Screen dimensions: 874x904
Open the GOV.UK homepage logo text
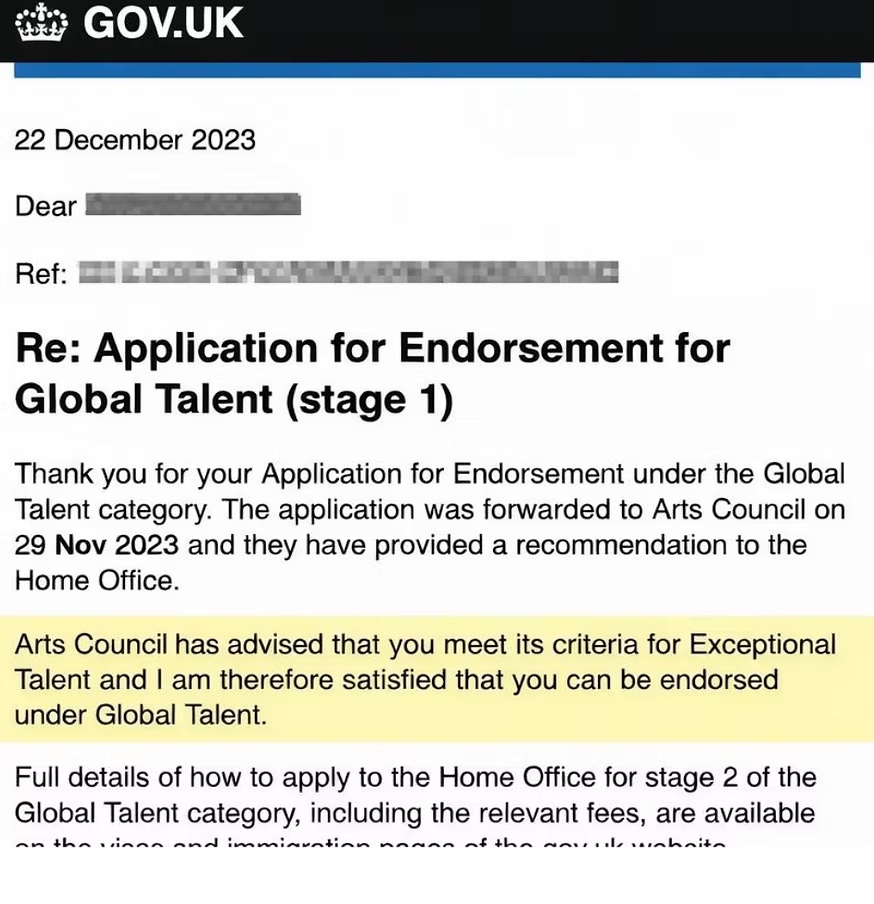[x=163, y=22]
